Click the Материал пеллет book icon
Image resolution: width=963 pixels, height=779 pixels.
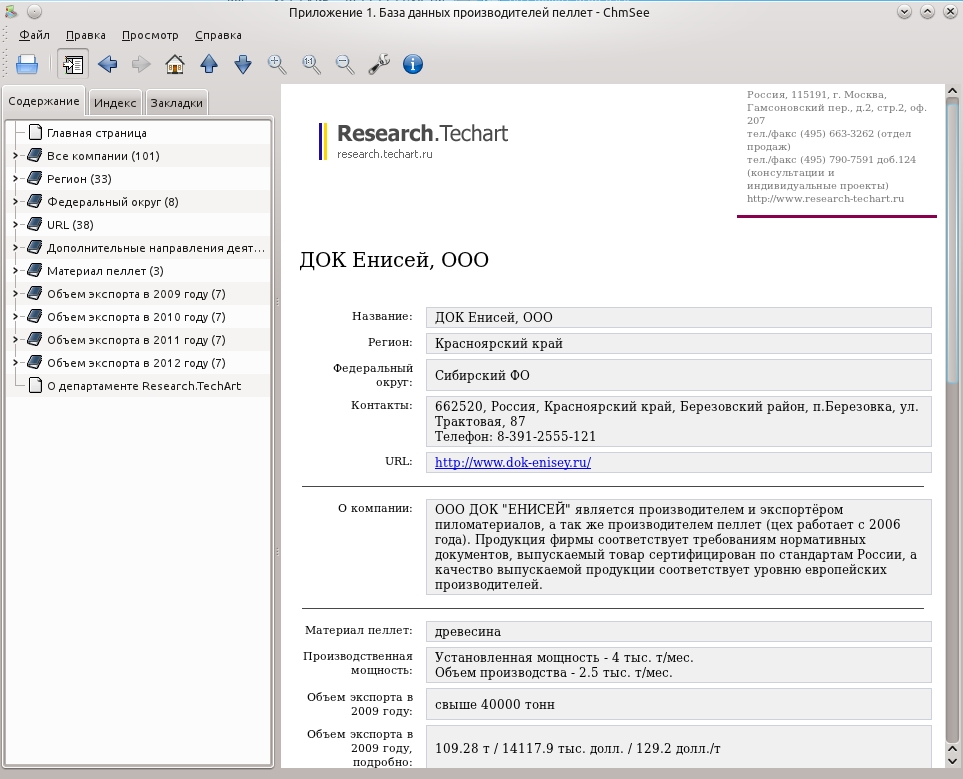(35, 271)
